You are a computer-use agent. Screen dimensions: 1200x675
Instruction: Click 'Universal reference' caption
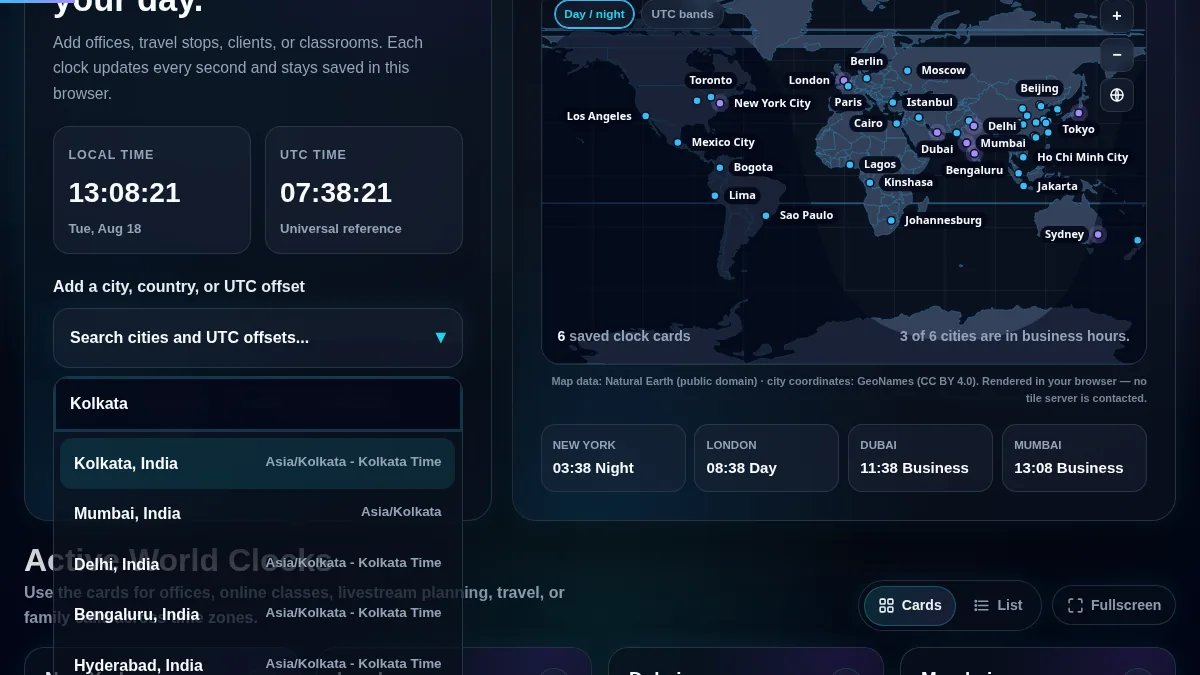[x=341, y=229]
